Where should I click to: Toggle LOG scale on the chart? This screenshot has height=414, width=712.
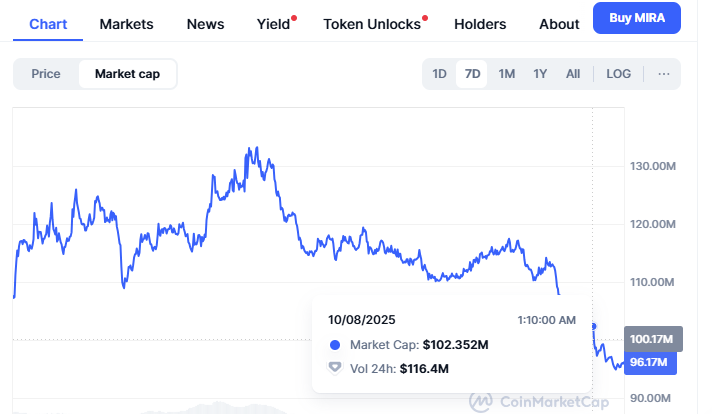tap(619, 73)
